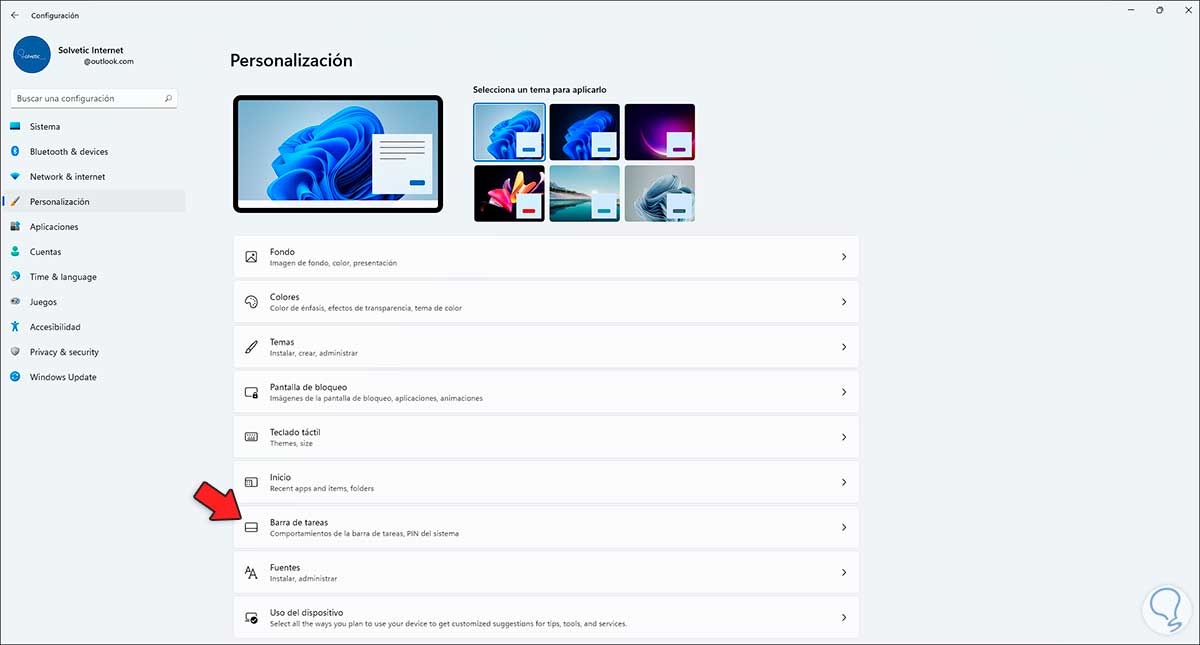Apply the gray swirl theme
The height and width of the screenshot is (645, 1200).
pos(660,193)
